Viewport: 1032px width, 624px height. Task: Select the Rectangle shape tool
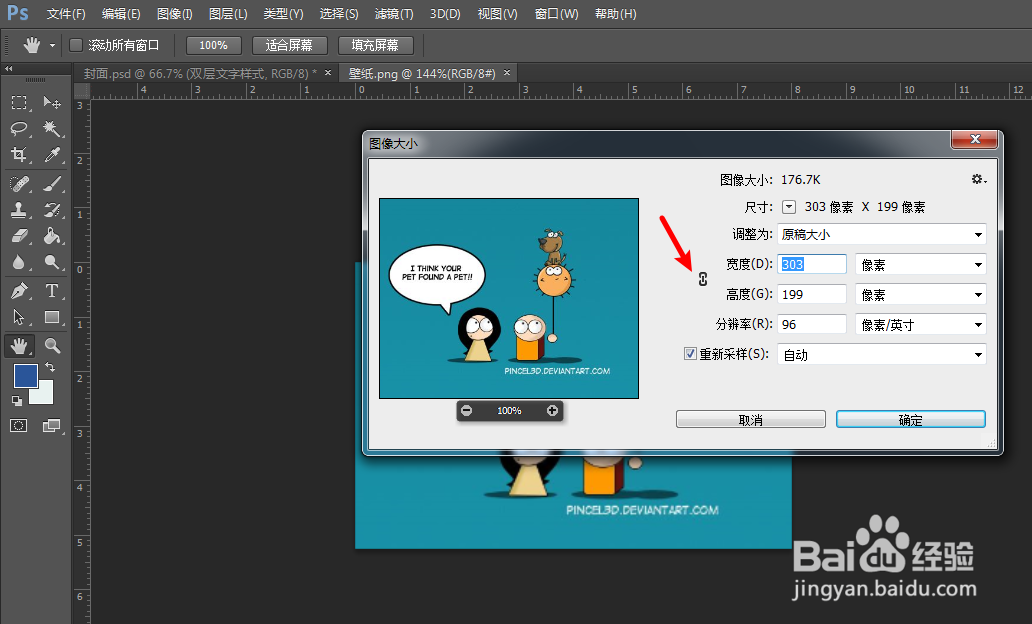pos(52,317)
